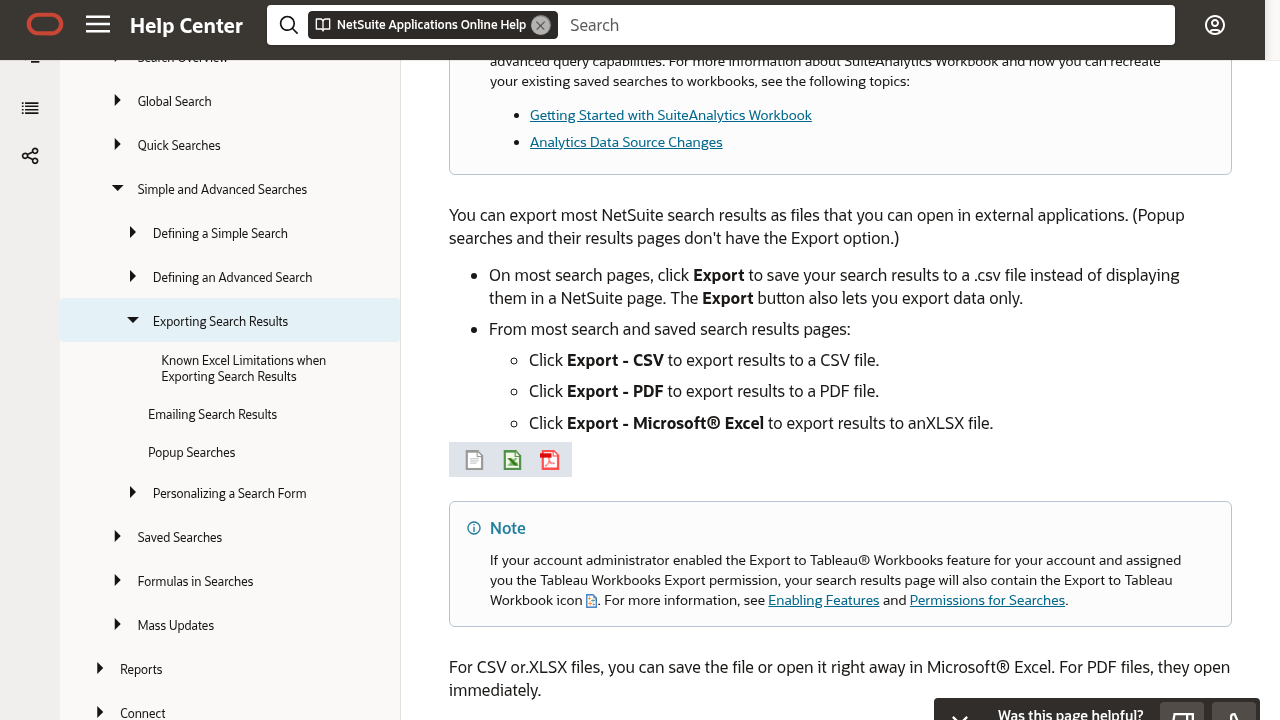
Task: Select Exporting Search Results in the tree
Action: [220, 321]
